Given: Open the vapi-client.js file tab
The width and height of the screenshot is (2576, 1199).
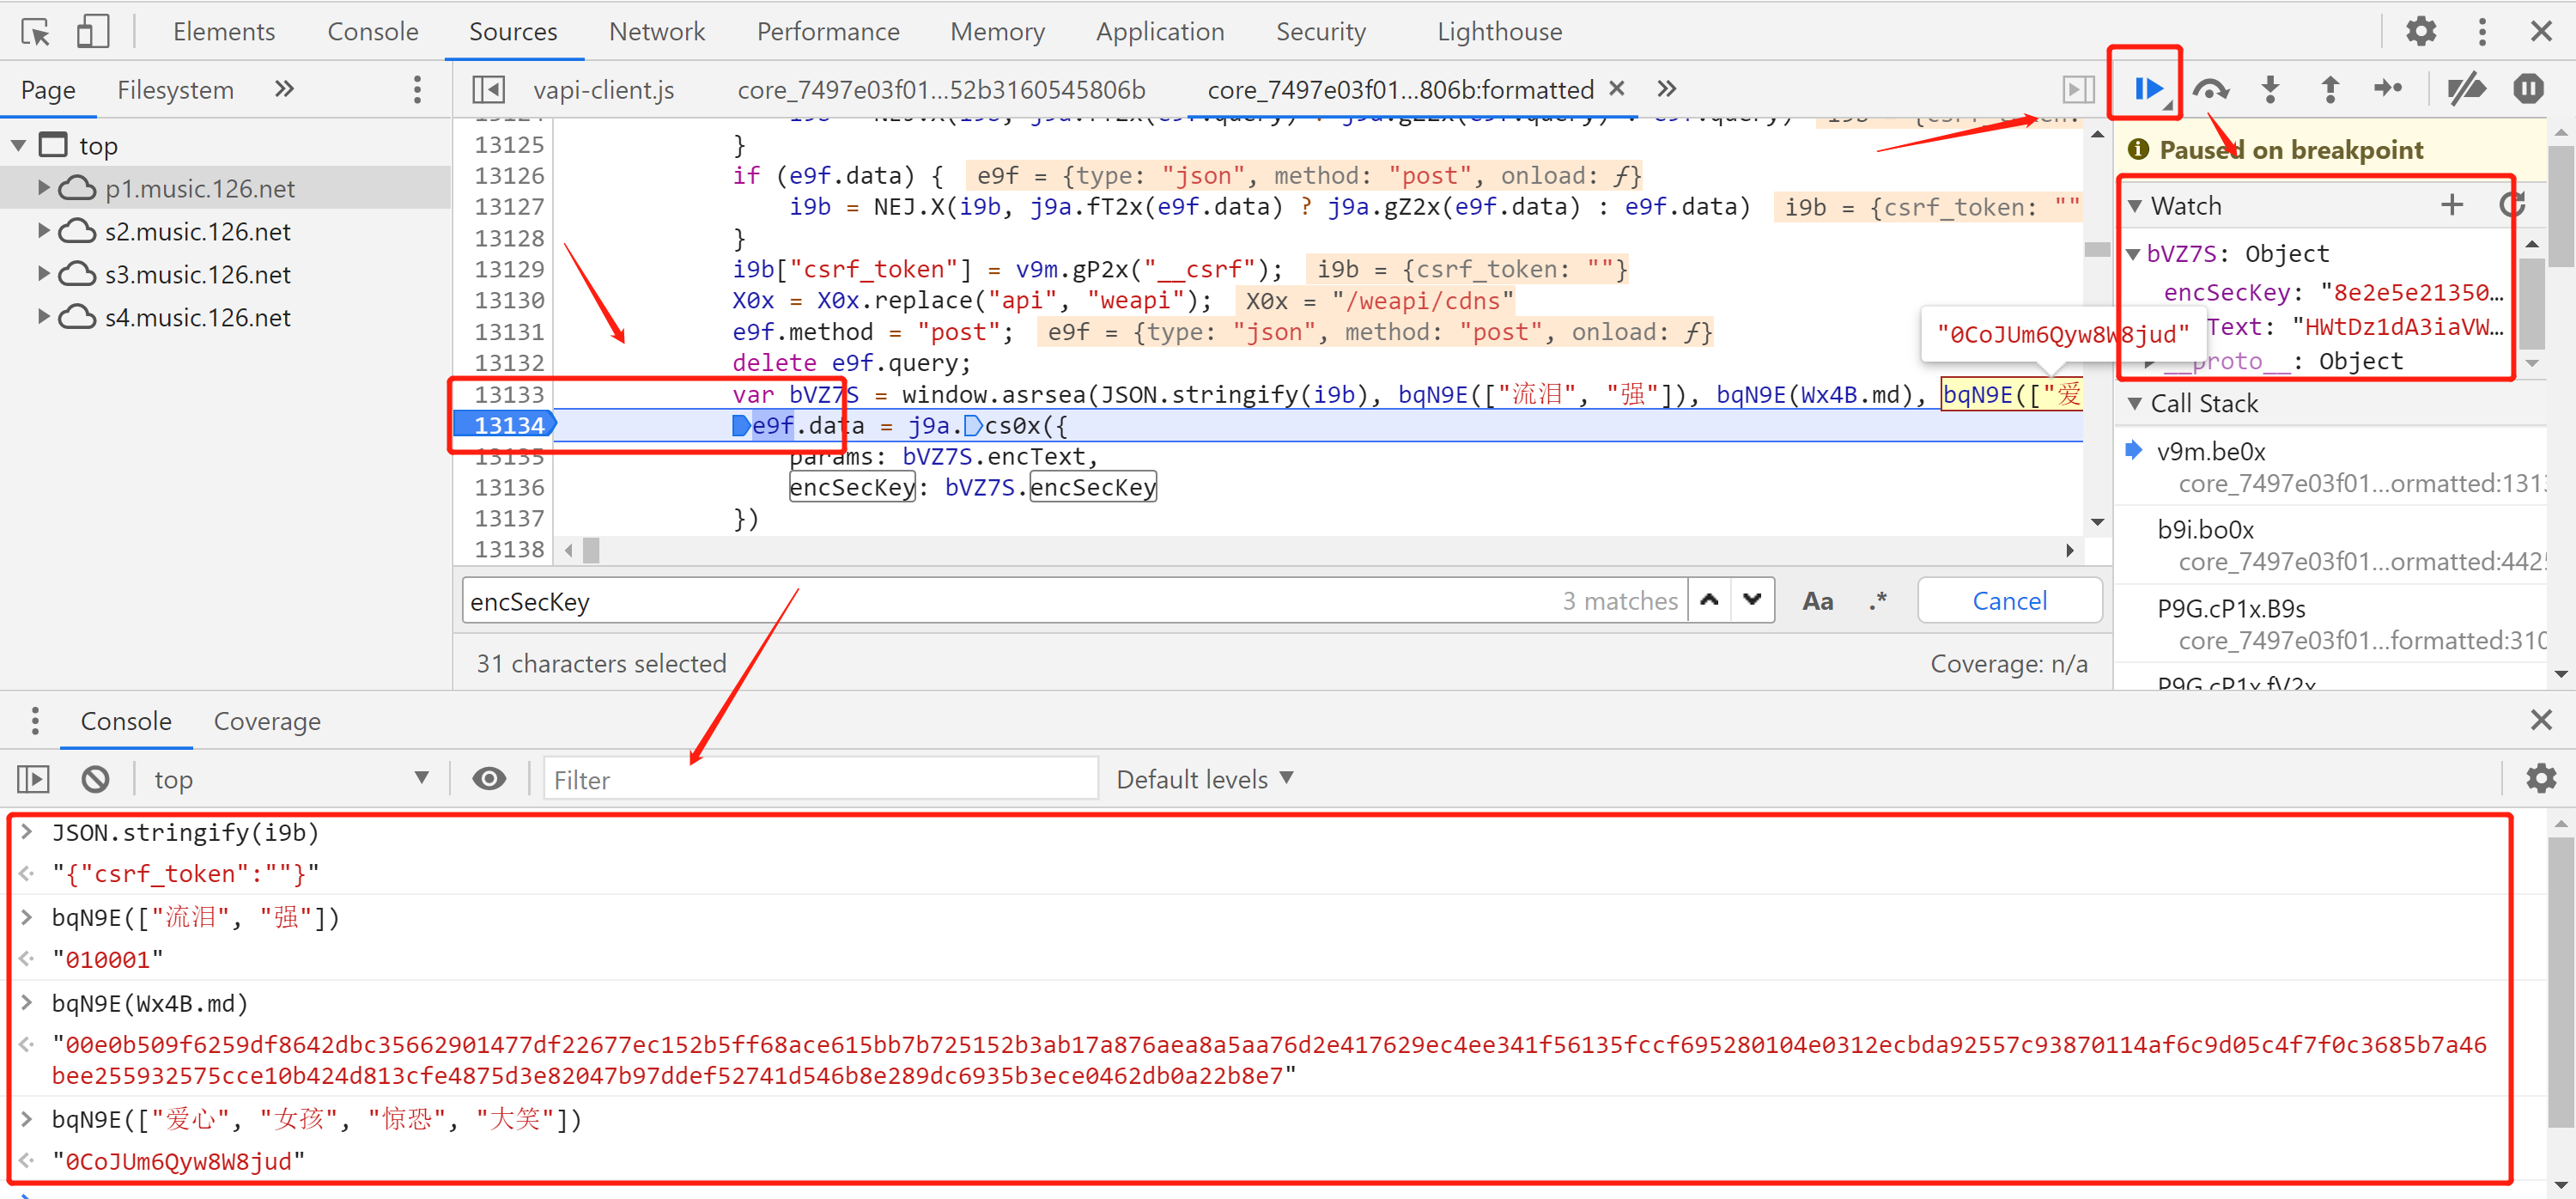Looking at the screenshot, I should point(603,90).
